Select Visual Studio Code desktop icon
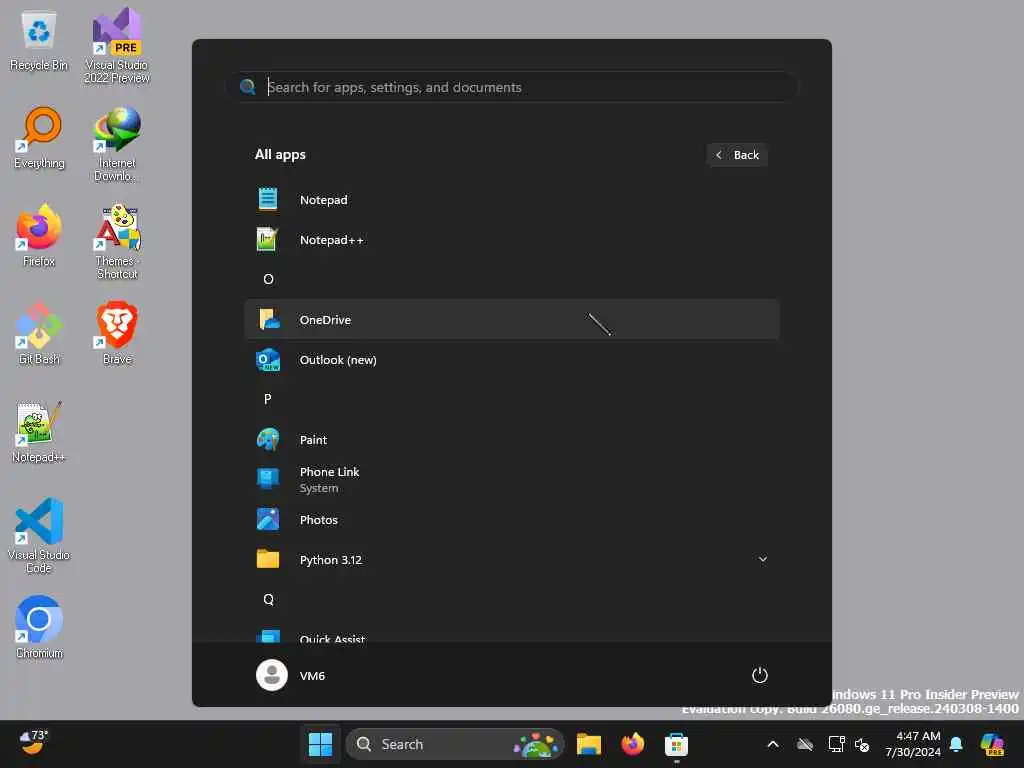Screen dimensions: 1024x768 (x=39, y=536)
